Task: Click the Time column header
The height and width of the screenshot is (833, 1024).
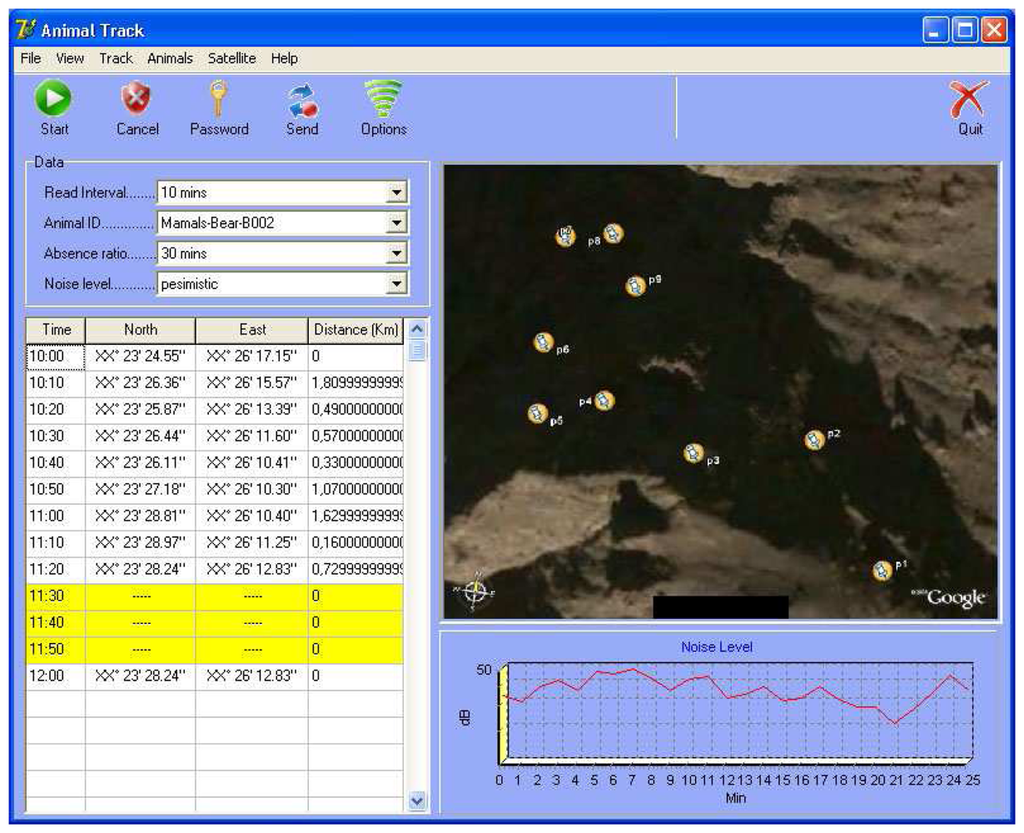Action: [56, 330]
